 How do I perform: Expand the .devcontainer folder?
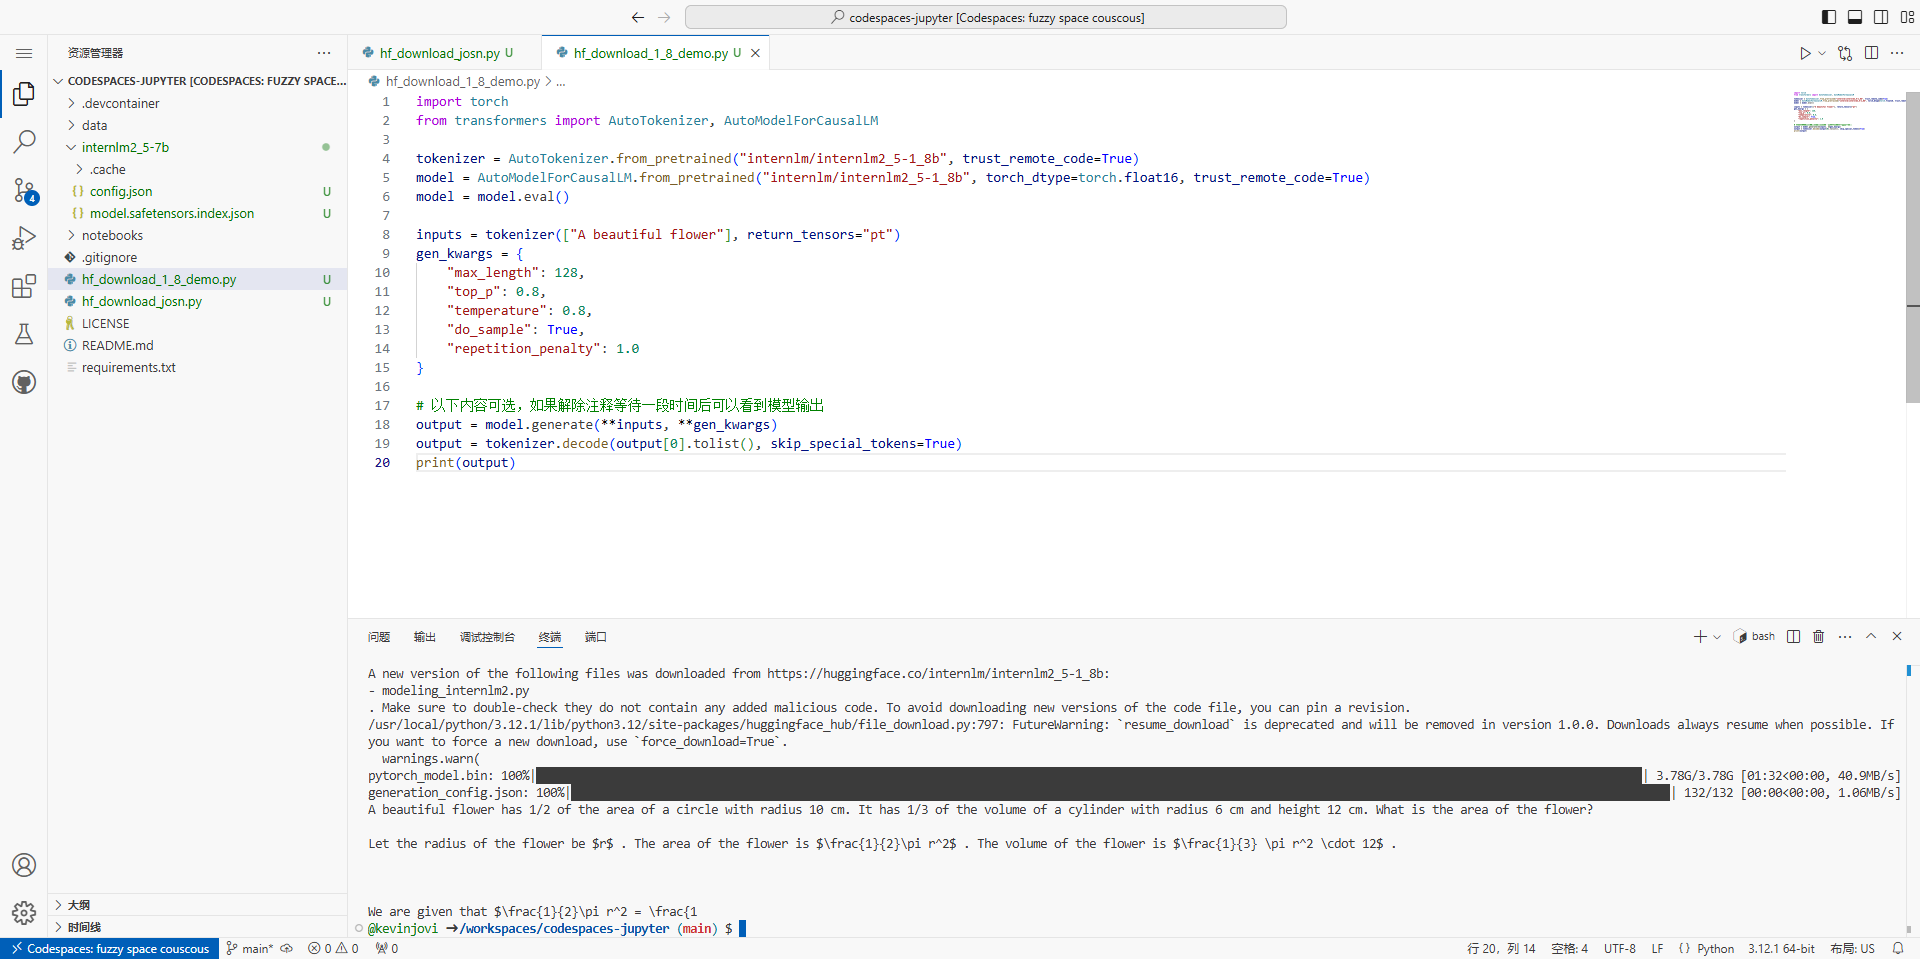[198, 103]
